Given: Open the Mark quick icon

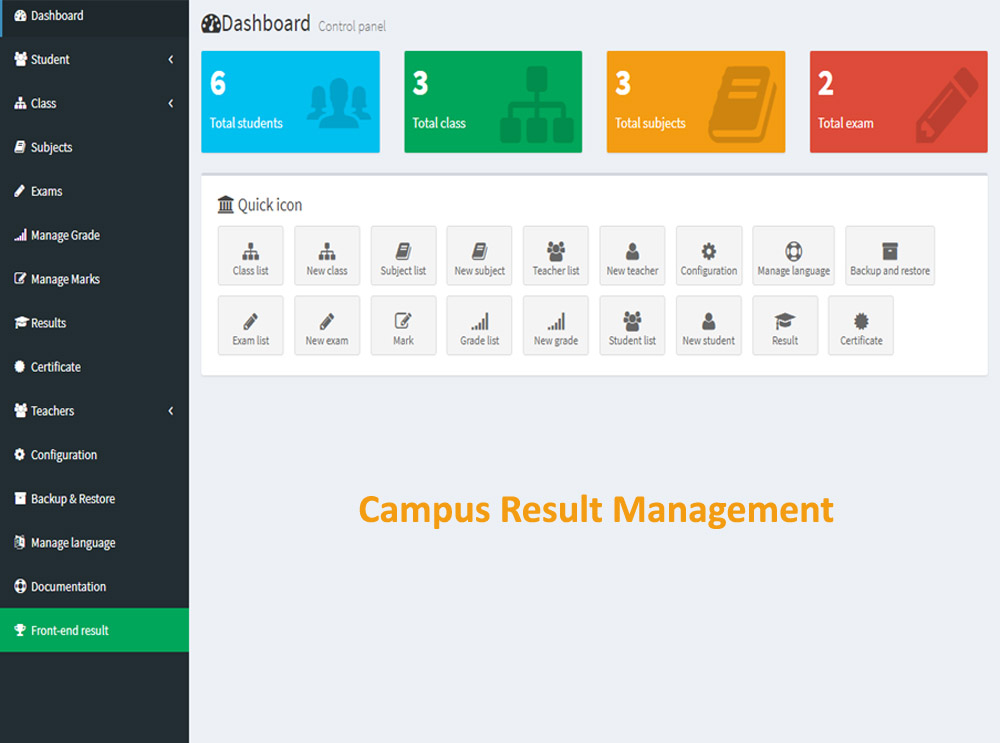Looking at the screenshot, I should point(403,325).
